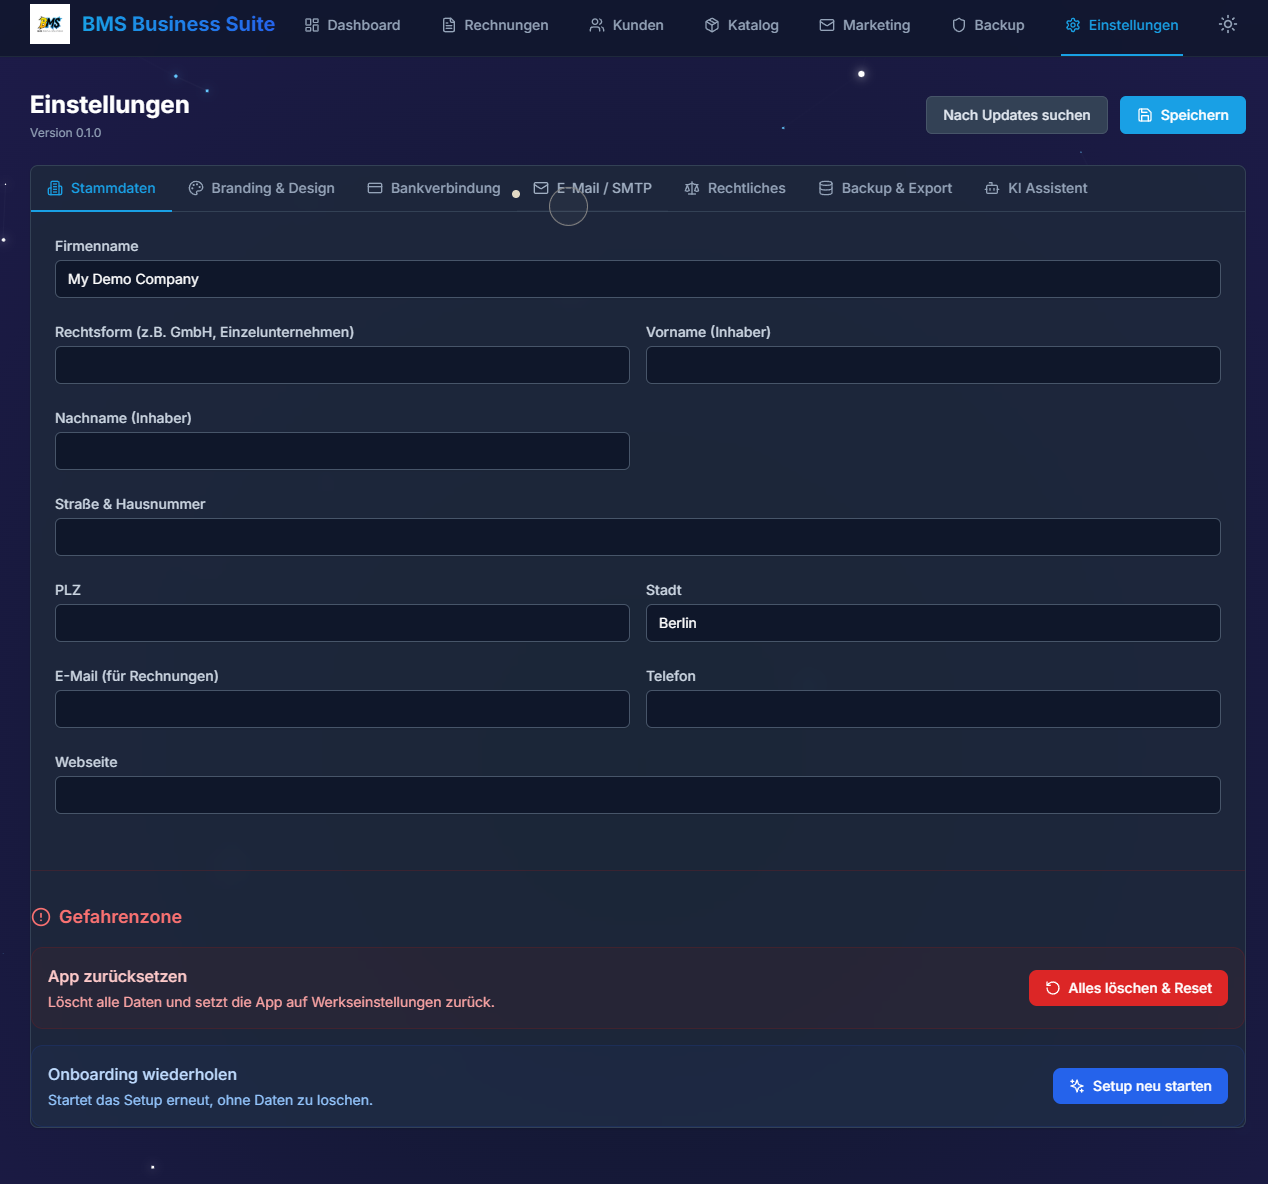Click the Backup & Export database icon
Screen dimensions: 1268x1184
point(826,188)
